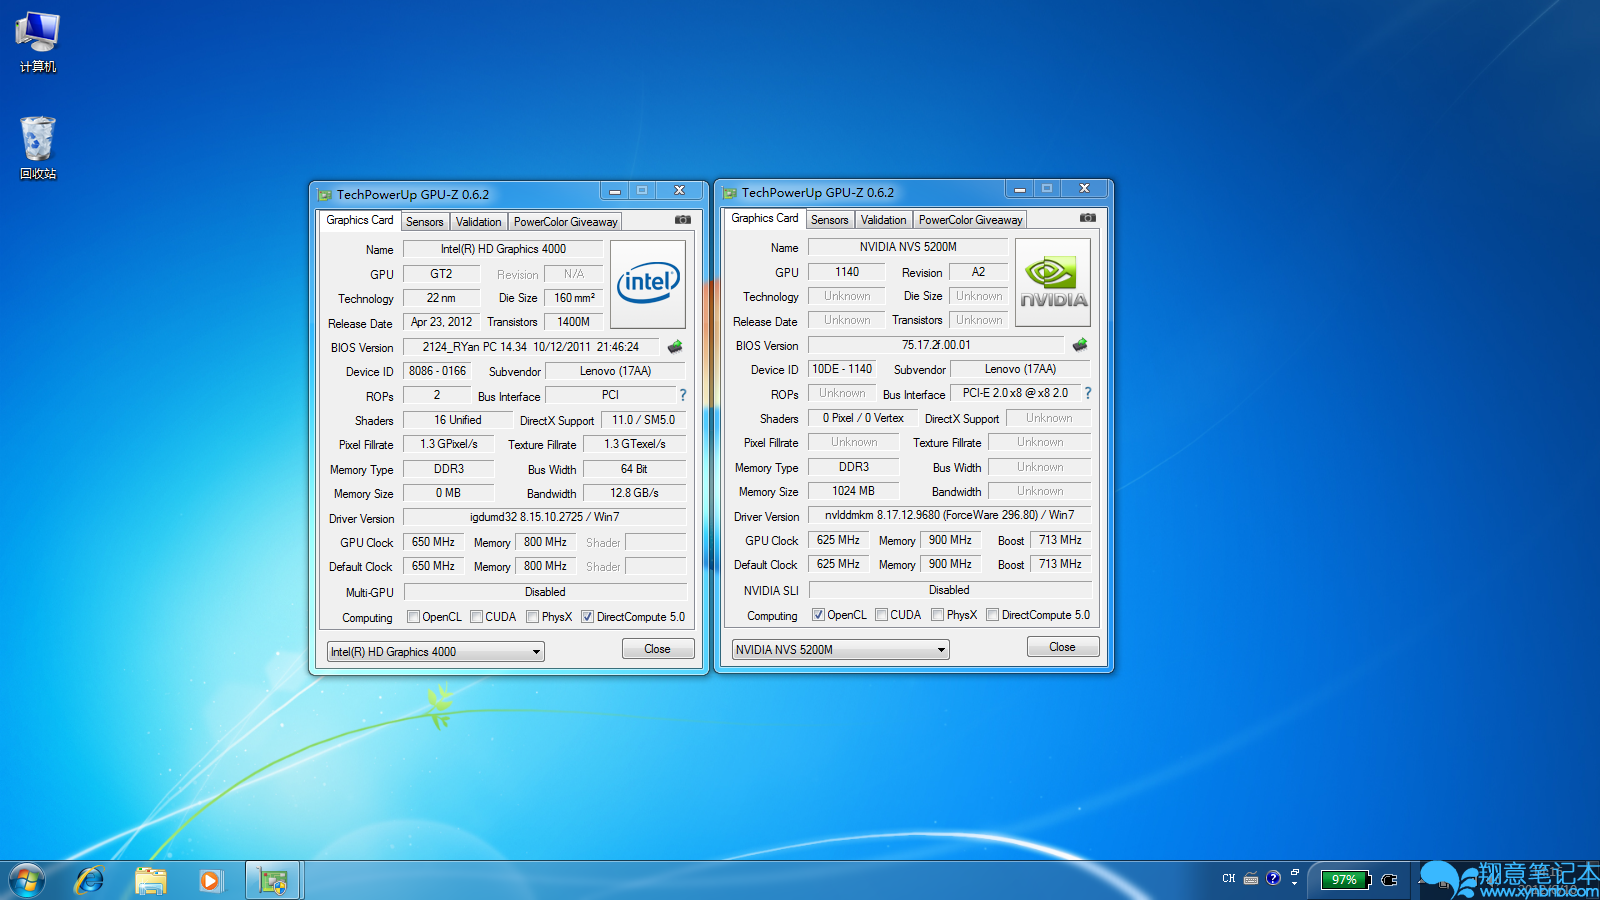Open Validation tab in NVIDIA window

(884, 220)
